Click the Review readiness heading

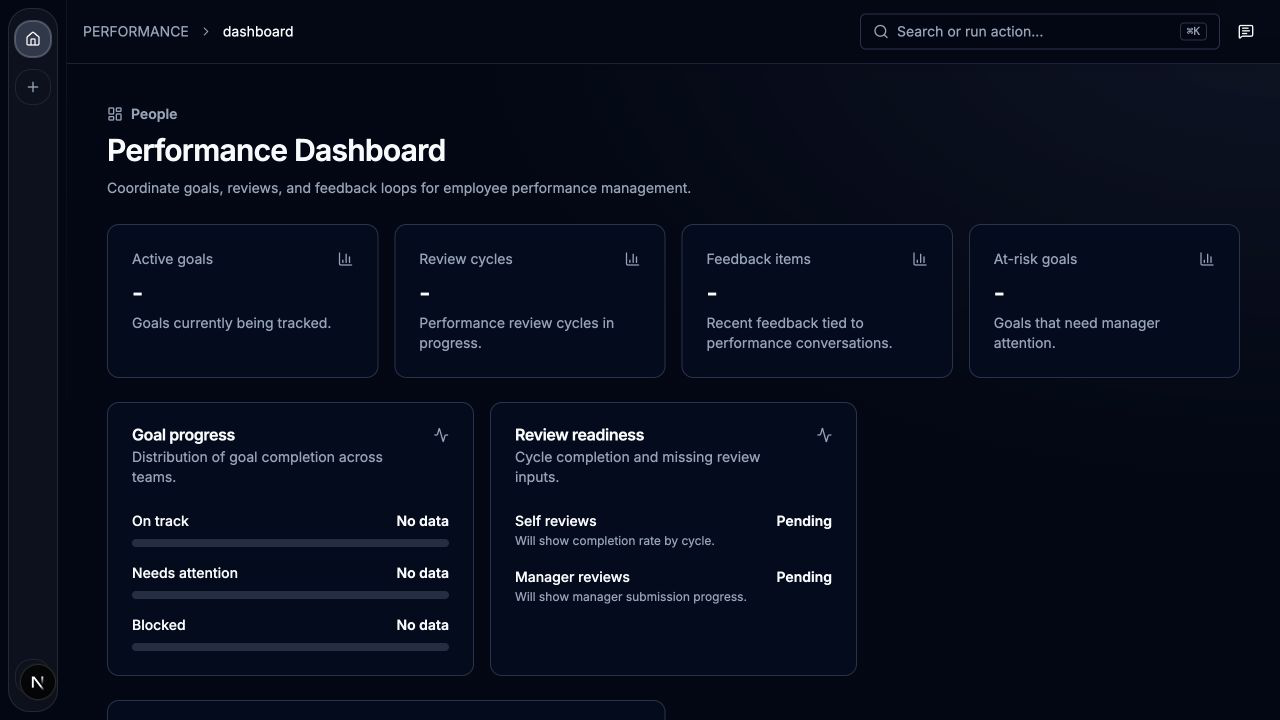pyautogui.click(x=579, y=435)
